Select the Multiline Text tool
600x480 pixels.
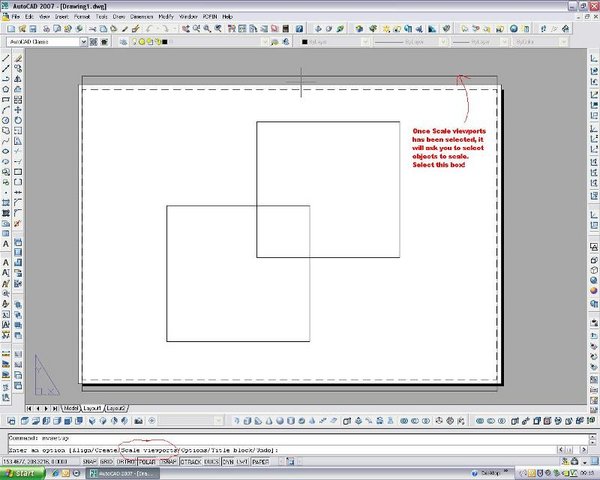point(6,243)
